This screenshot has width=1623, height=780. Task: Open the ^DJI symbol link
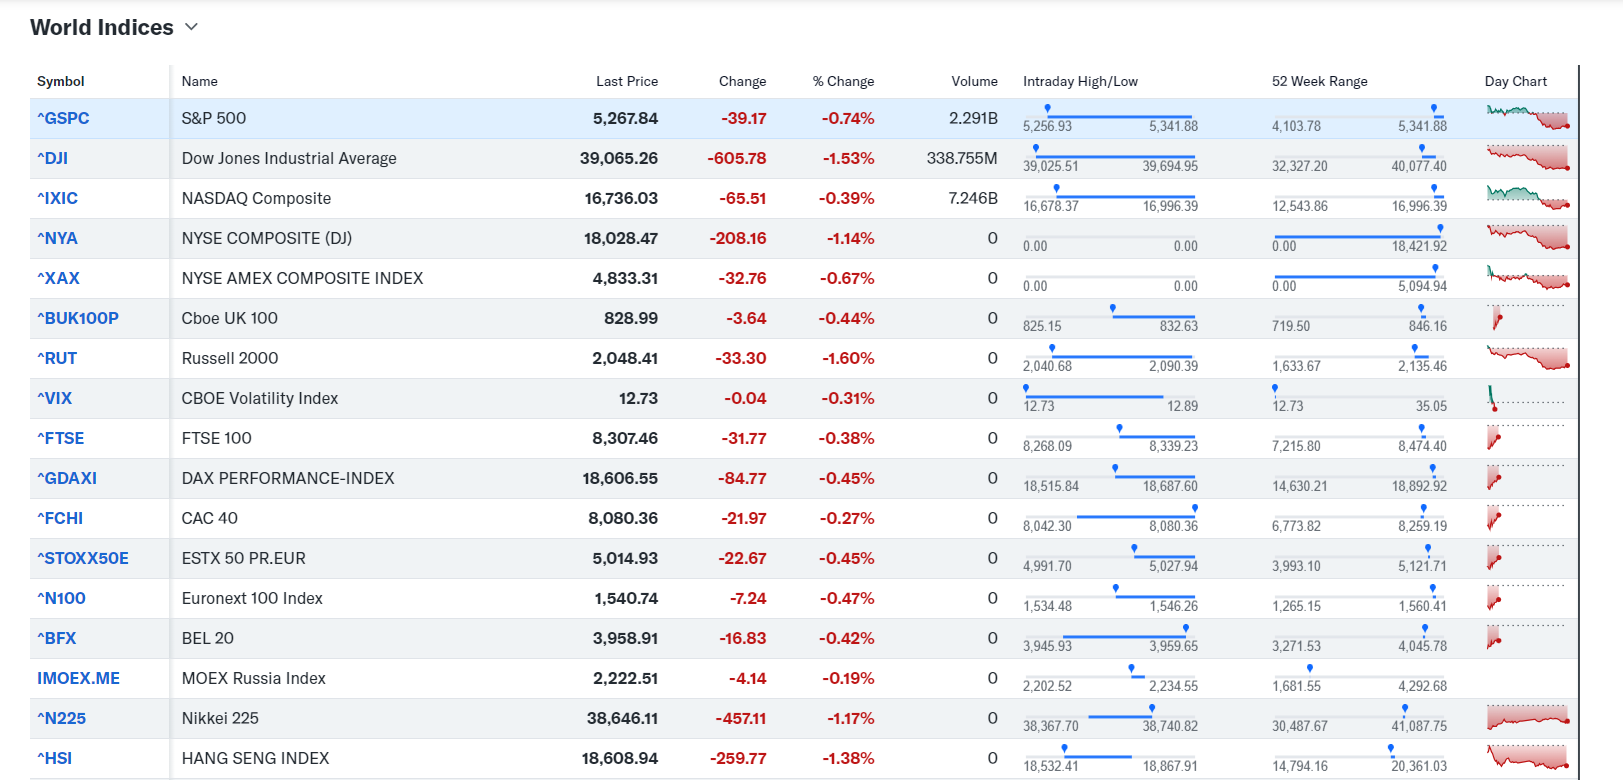tap(52, 158)
